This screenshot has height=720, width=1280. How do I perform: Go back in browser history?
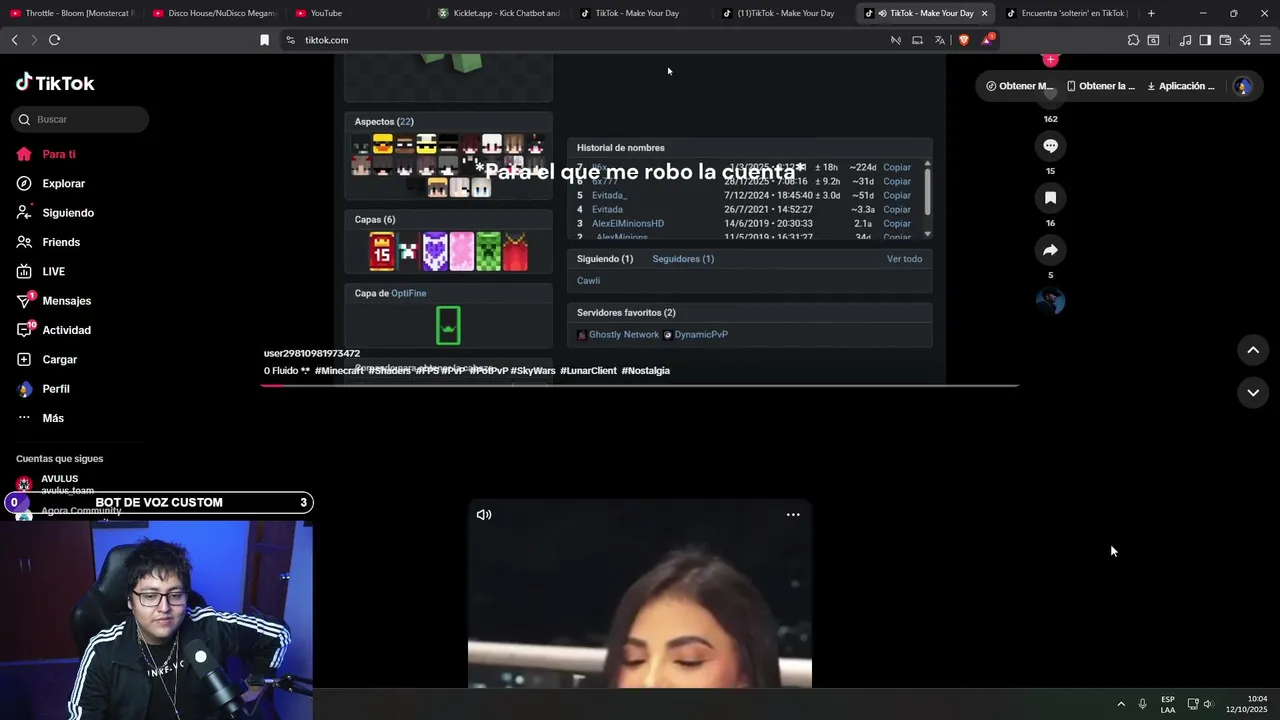click(14, 40)
